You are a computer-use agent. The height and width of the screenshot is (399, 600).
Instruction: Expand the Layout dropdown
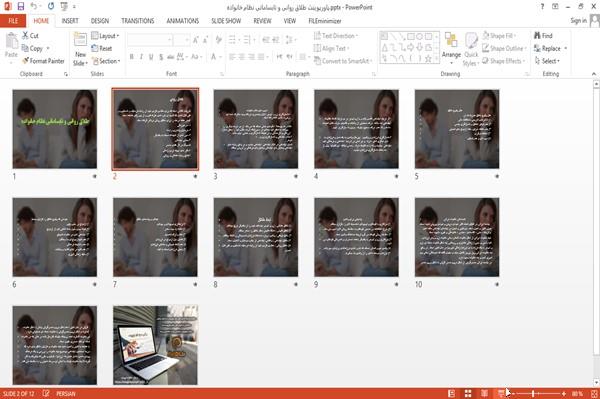point(105,36)
